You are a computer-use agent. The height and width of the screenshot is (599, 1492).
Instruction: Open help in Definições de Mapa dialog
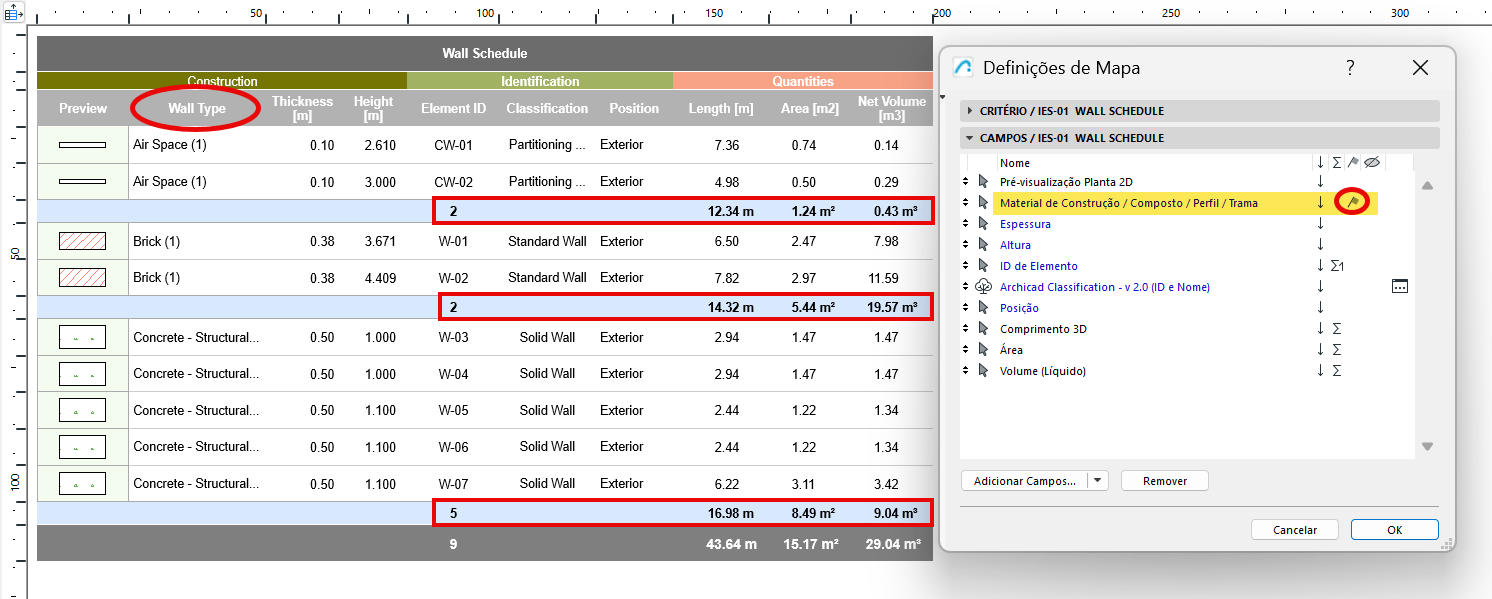tap(1350, 68)
